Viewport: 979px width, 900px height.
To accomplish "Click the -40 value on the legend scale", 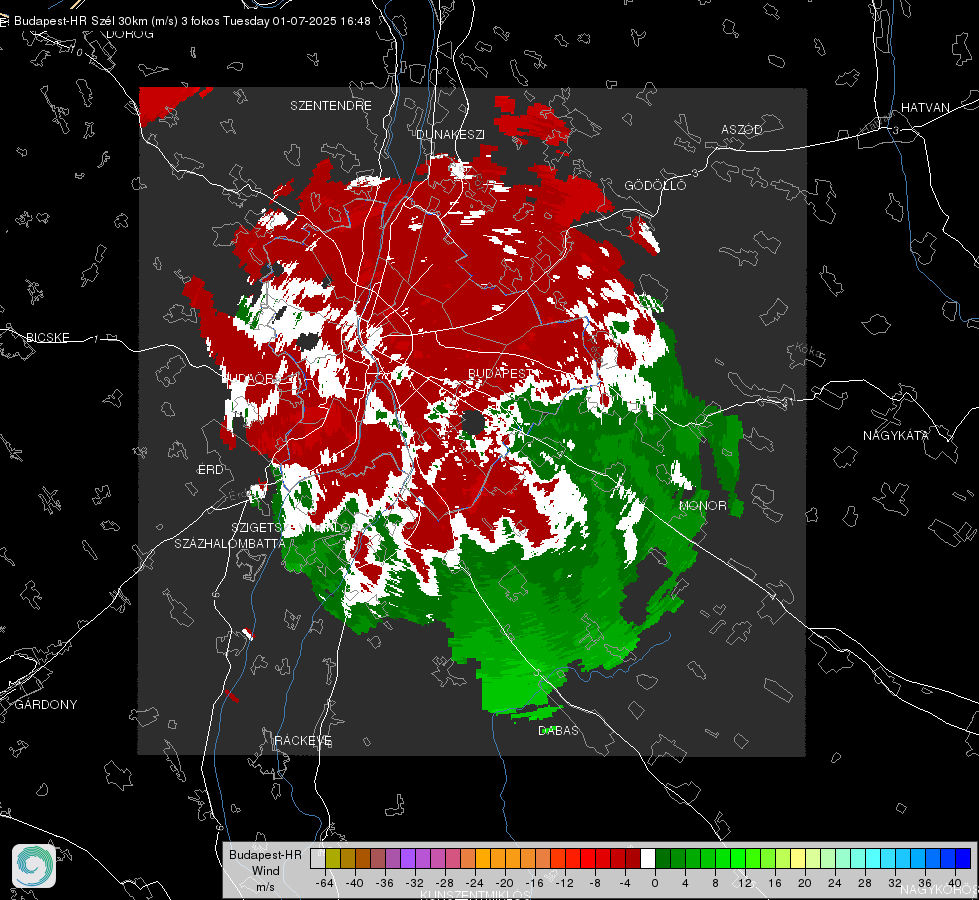I will [x=355, y=883].
